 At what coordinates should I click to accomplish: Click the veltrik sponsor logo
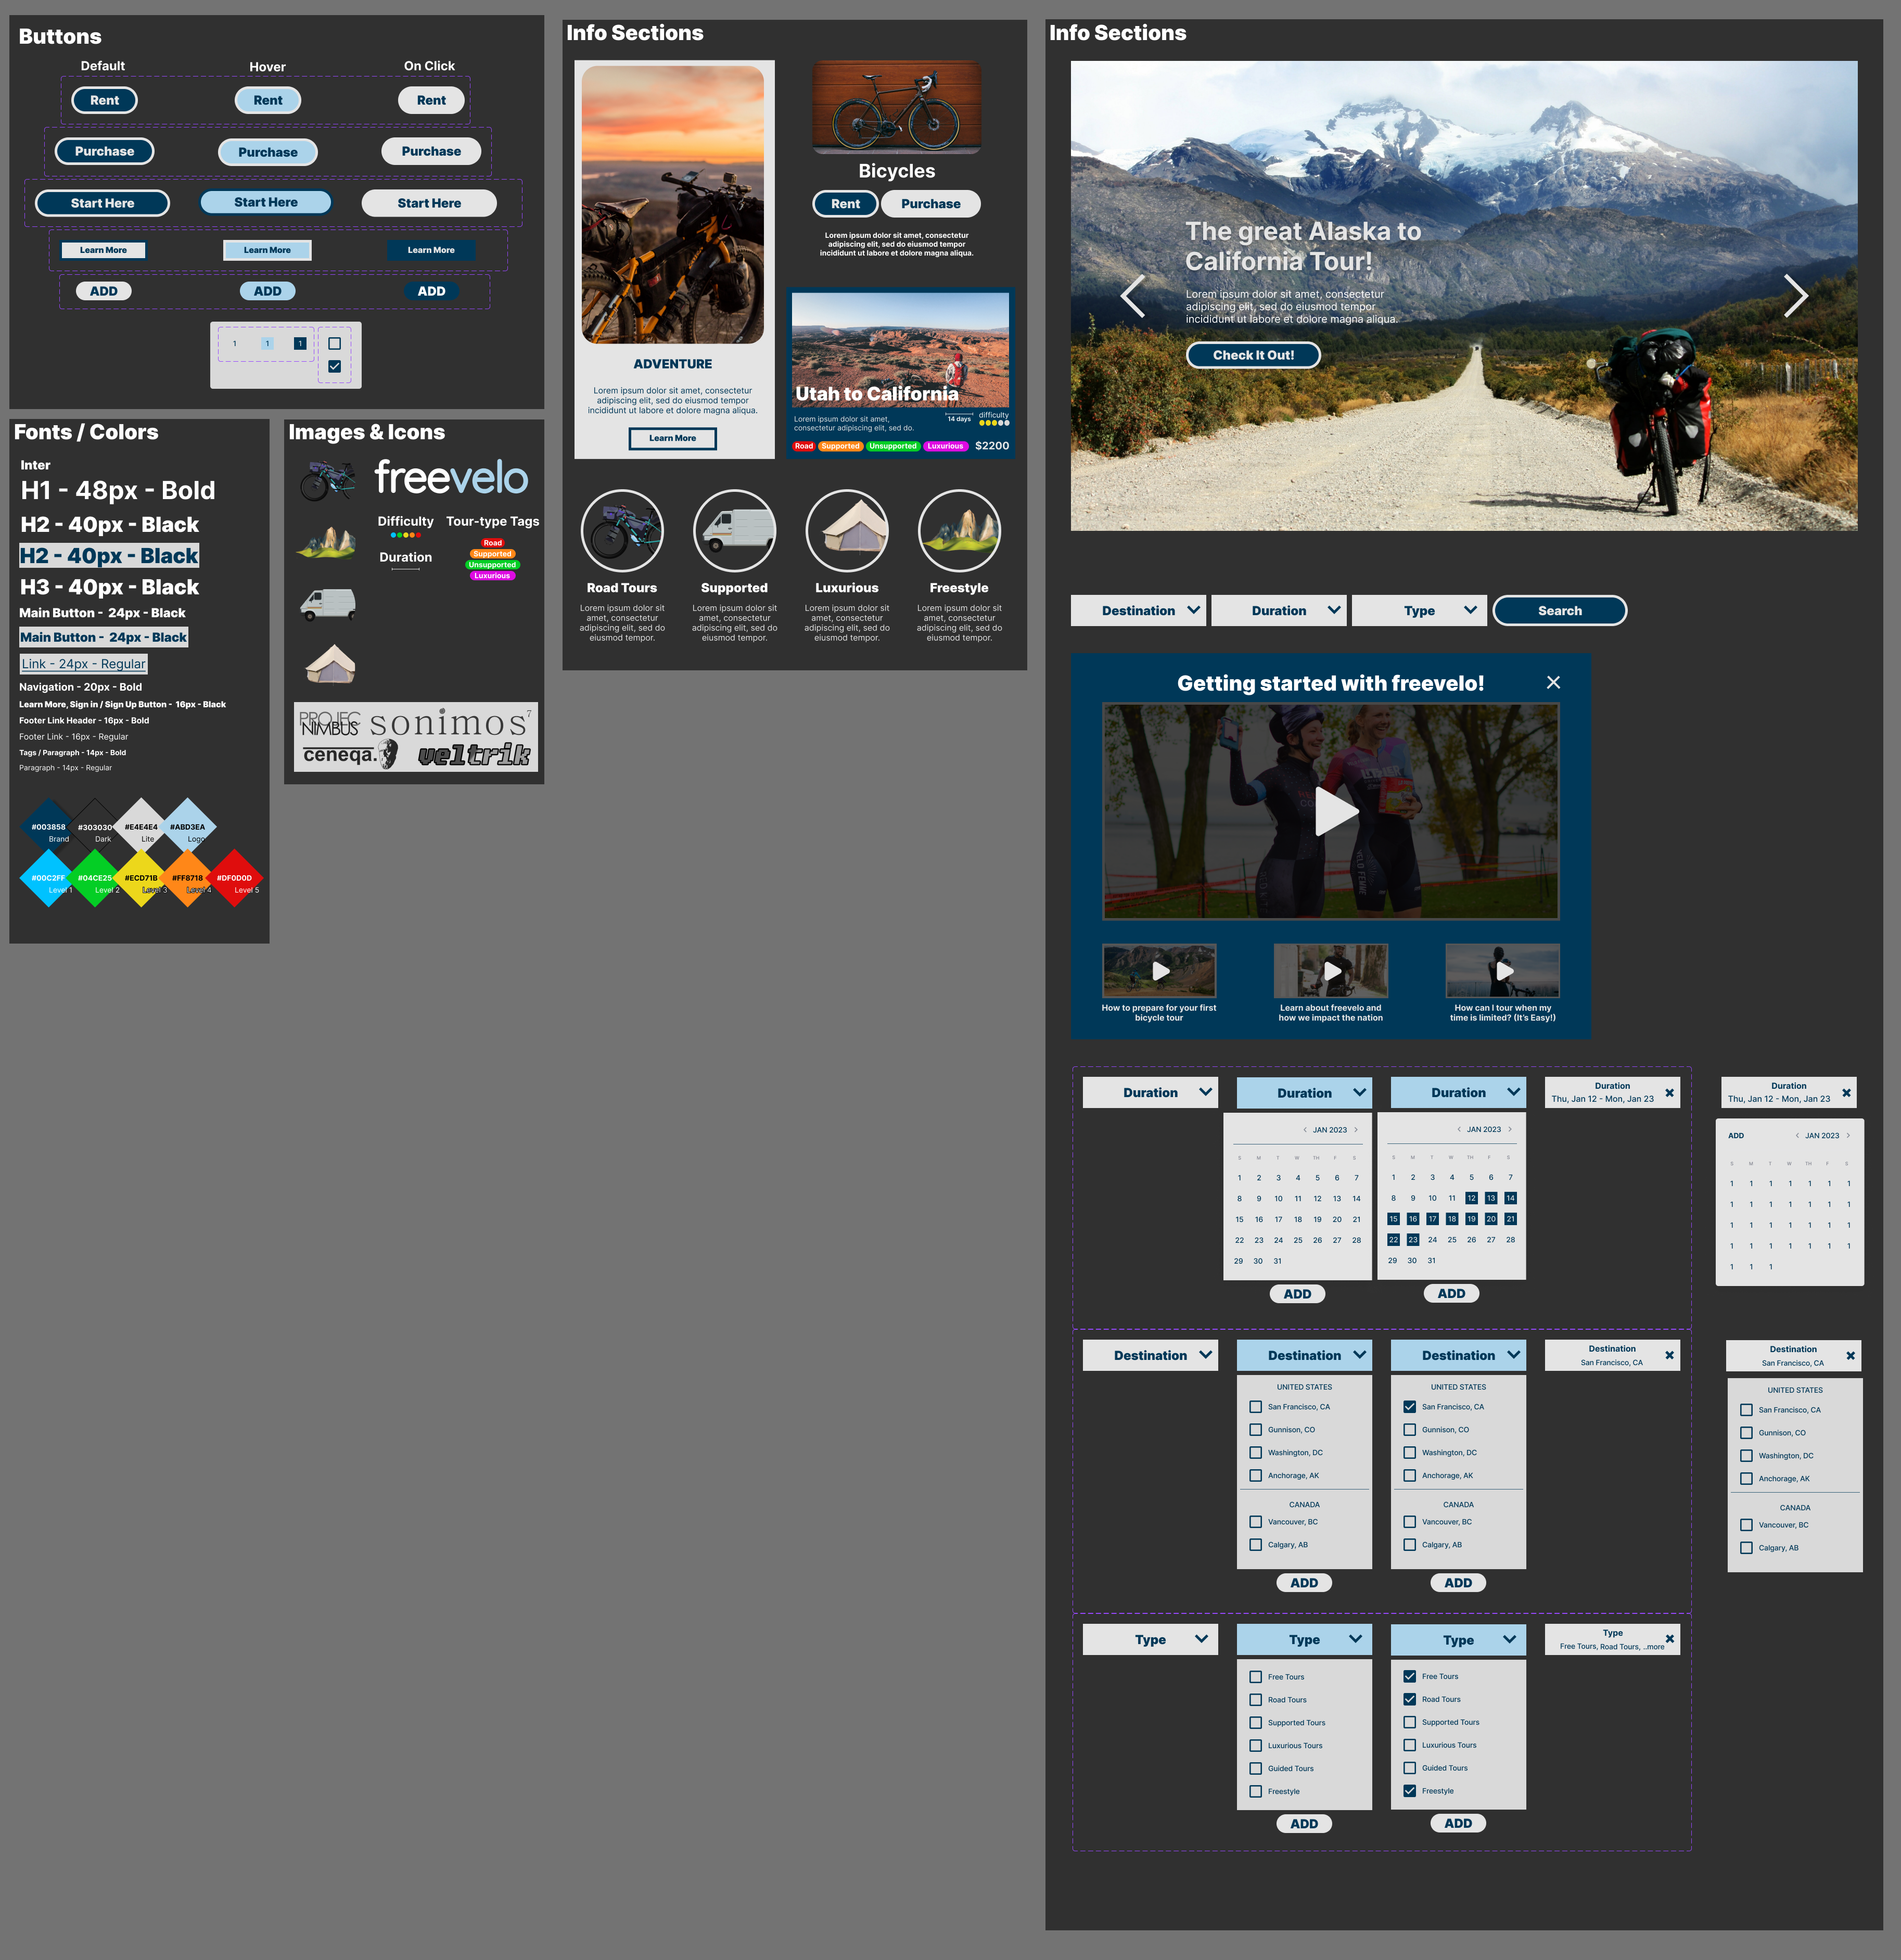(x=474, y=755)
